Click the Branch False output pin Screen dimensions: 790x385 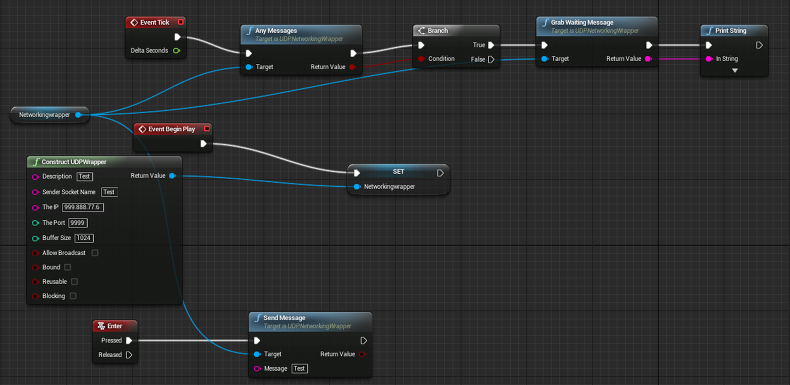(491, 59)
